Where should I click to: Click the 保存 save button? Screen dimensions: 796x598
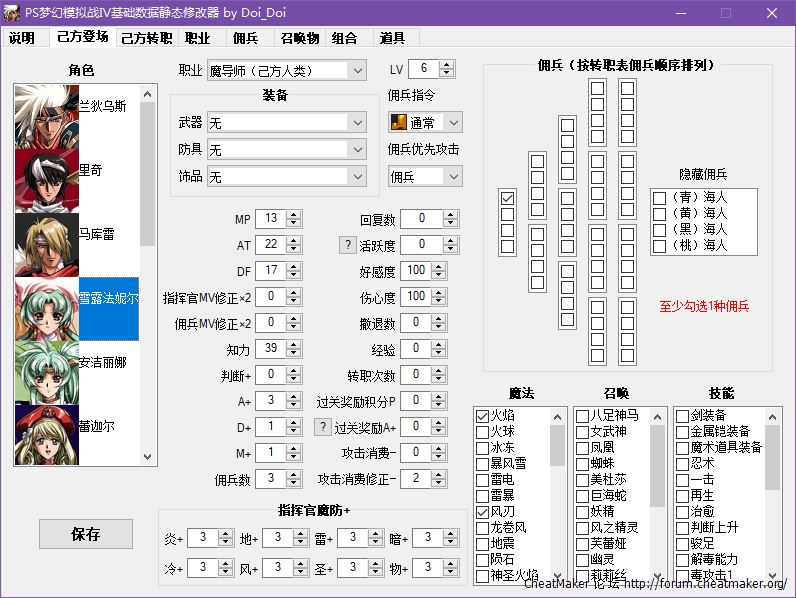point(85,534)
